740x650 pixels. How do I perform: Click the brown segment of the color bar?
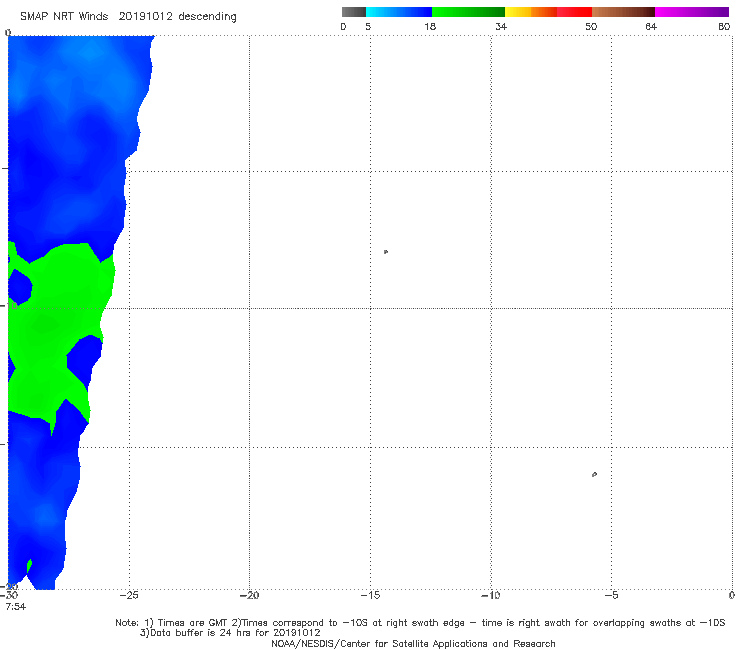coord(623,12)
